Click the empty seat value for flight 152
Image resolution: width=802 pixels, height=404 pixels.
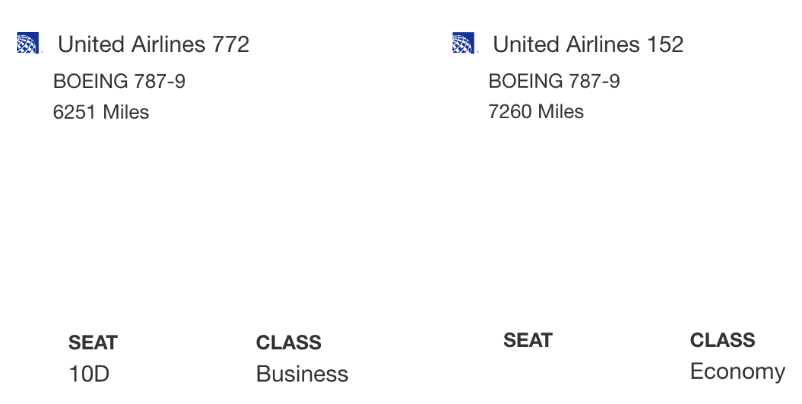click(x=528, y=372)
